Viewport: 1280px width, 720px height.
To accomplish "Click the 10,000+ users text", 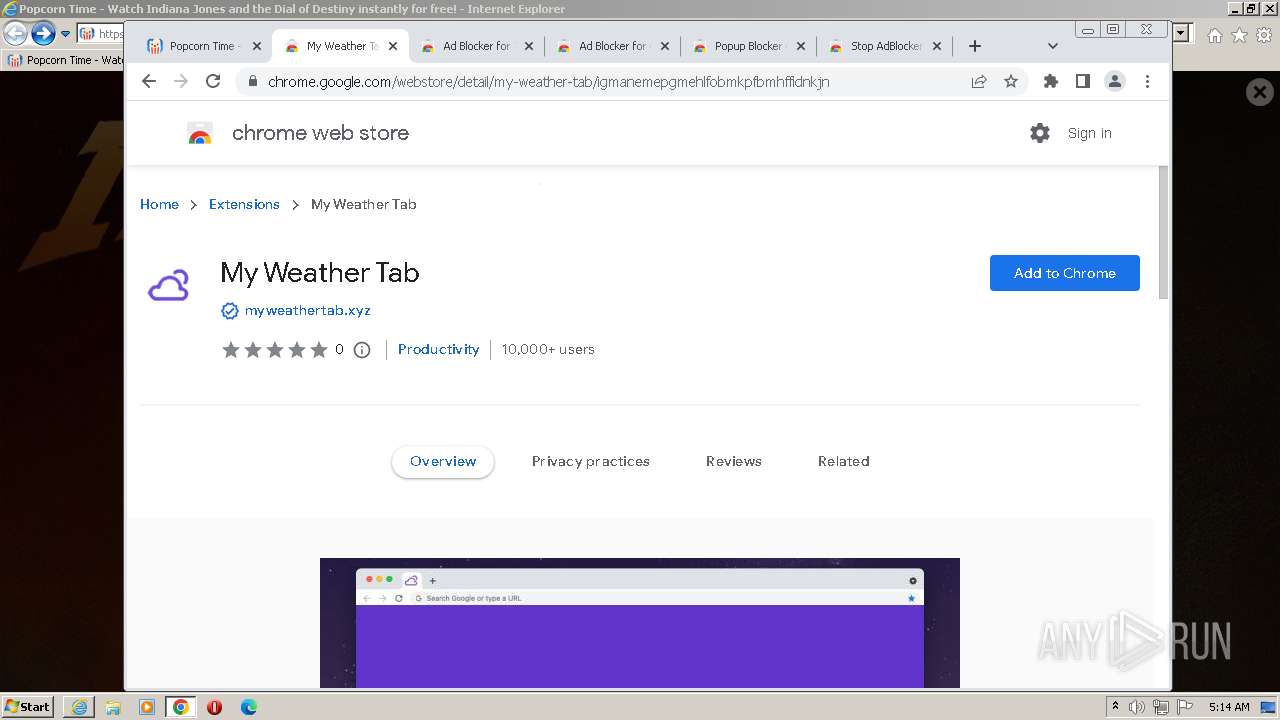I will tap(548, 349).
